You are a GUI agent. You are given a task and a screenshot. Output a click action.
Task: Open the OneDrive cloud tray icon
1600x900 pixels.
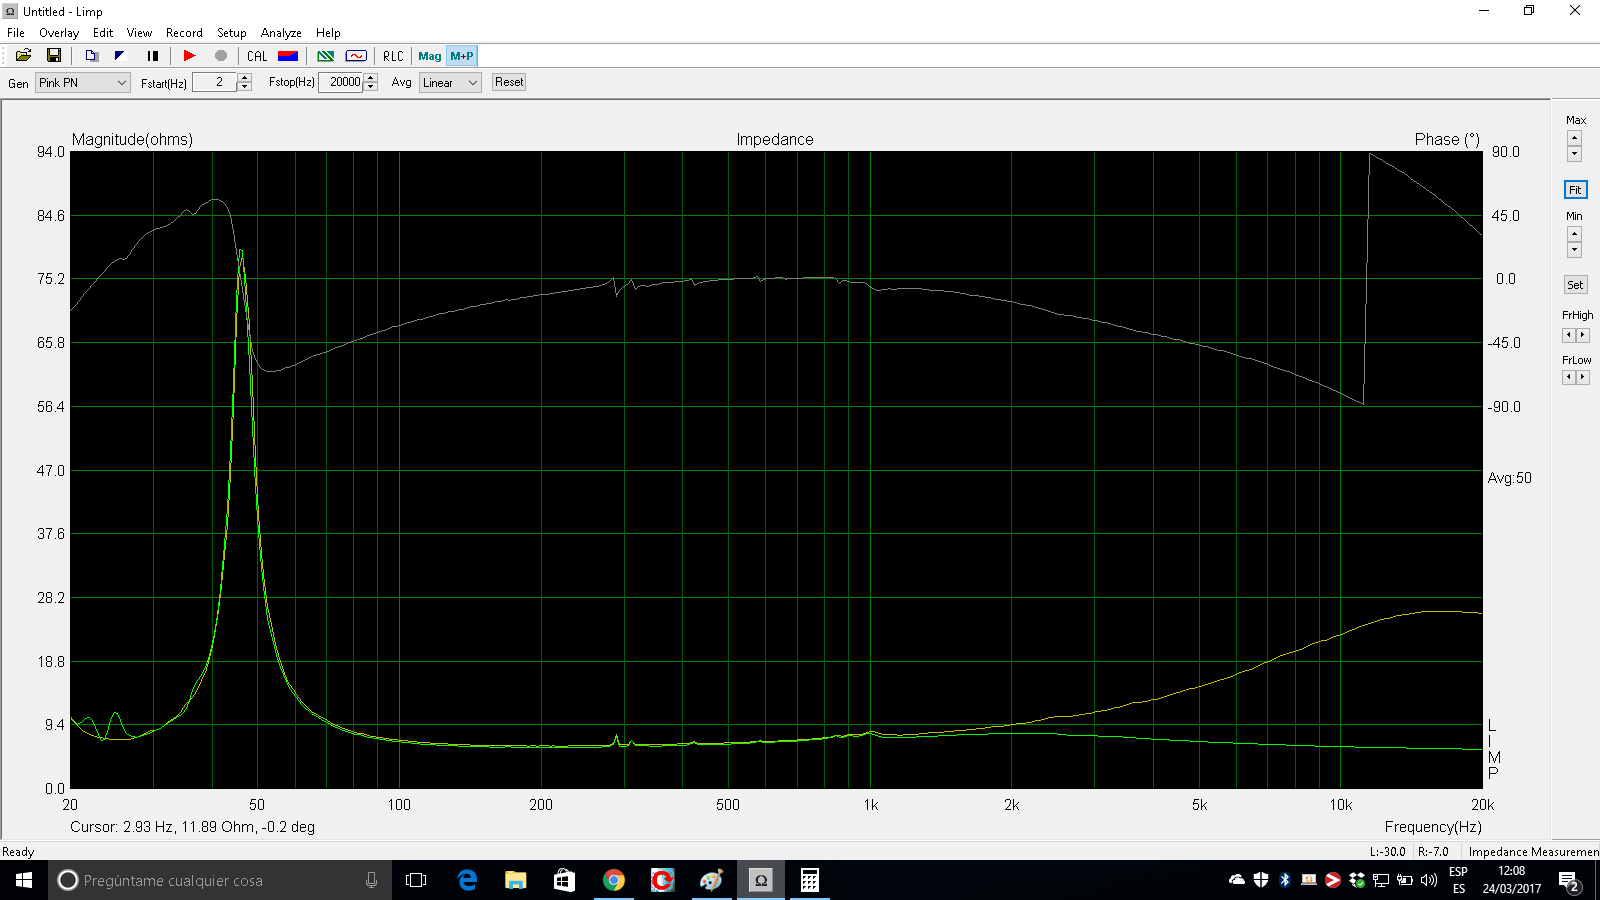coord(1237,880)
